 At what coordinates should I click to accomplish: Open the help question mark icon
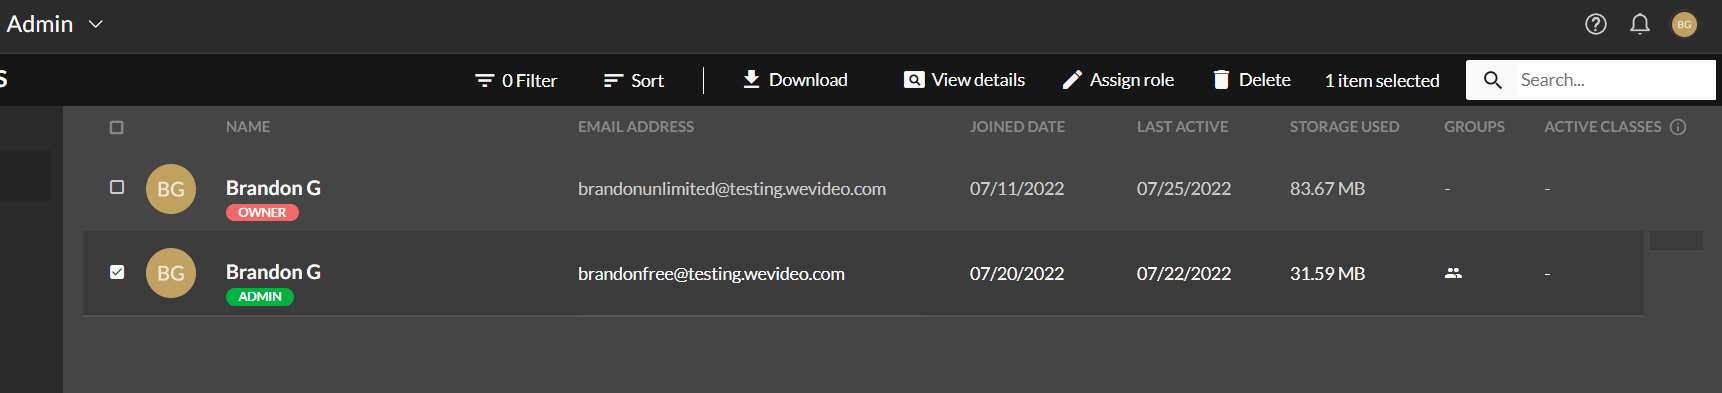[1596, 24]
